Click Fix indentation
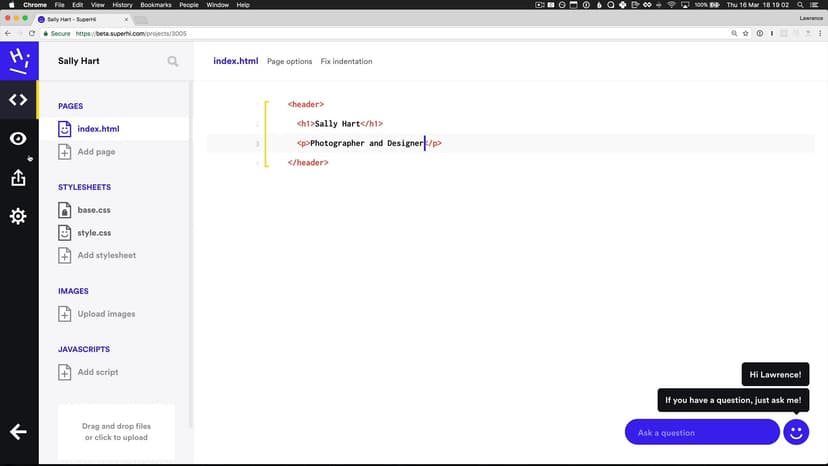This screenshot has width=828, height=466. [346, 62]
